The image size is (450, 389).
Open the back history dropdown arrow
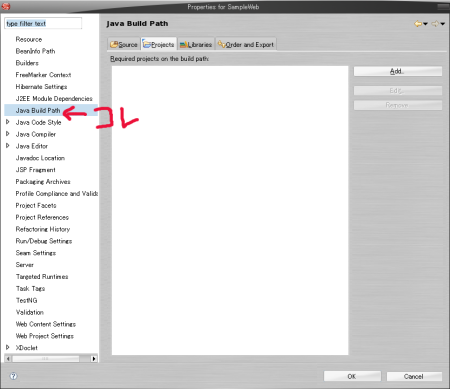425,24
